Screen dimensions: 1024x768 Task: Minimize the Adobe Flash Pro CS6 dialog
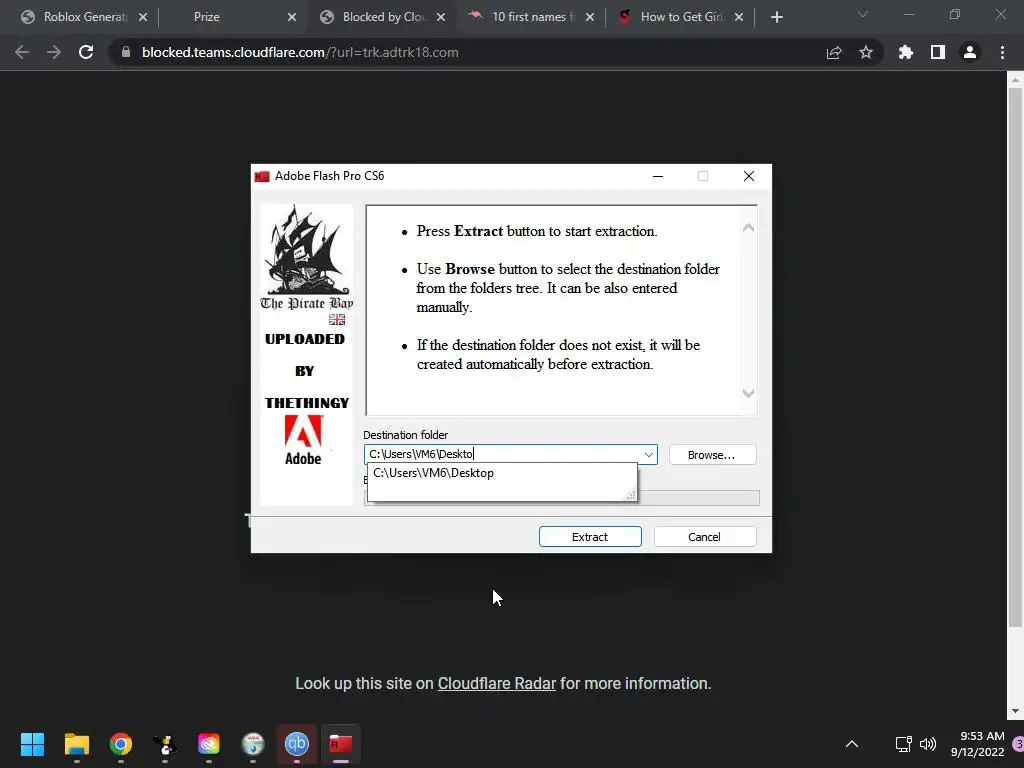click(x=658, y=176)
